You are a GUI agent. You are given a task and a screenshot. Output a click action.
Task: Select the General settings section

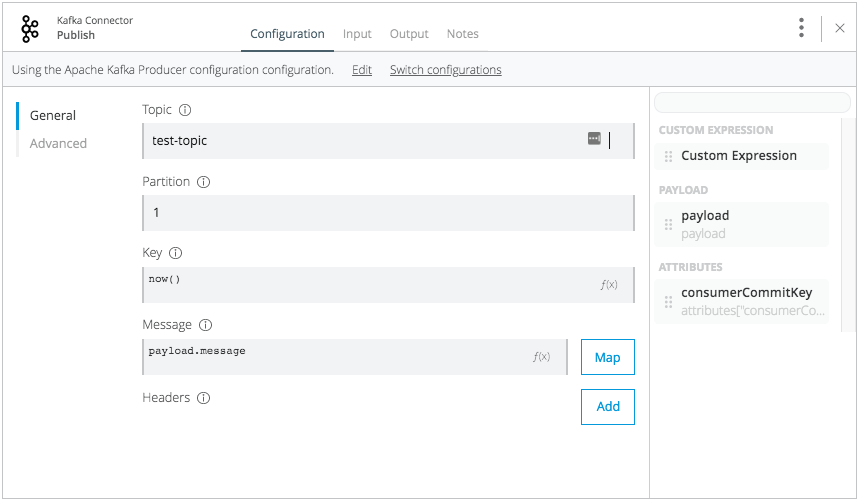pyautogui.click(x=53, y=116)
